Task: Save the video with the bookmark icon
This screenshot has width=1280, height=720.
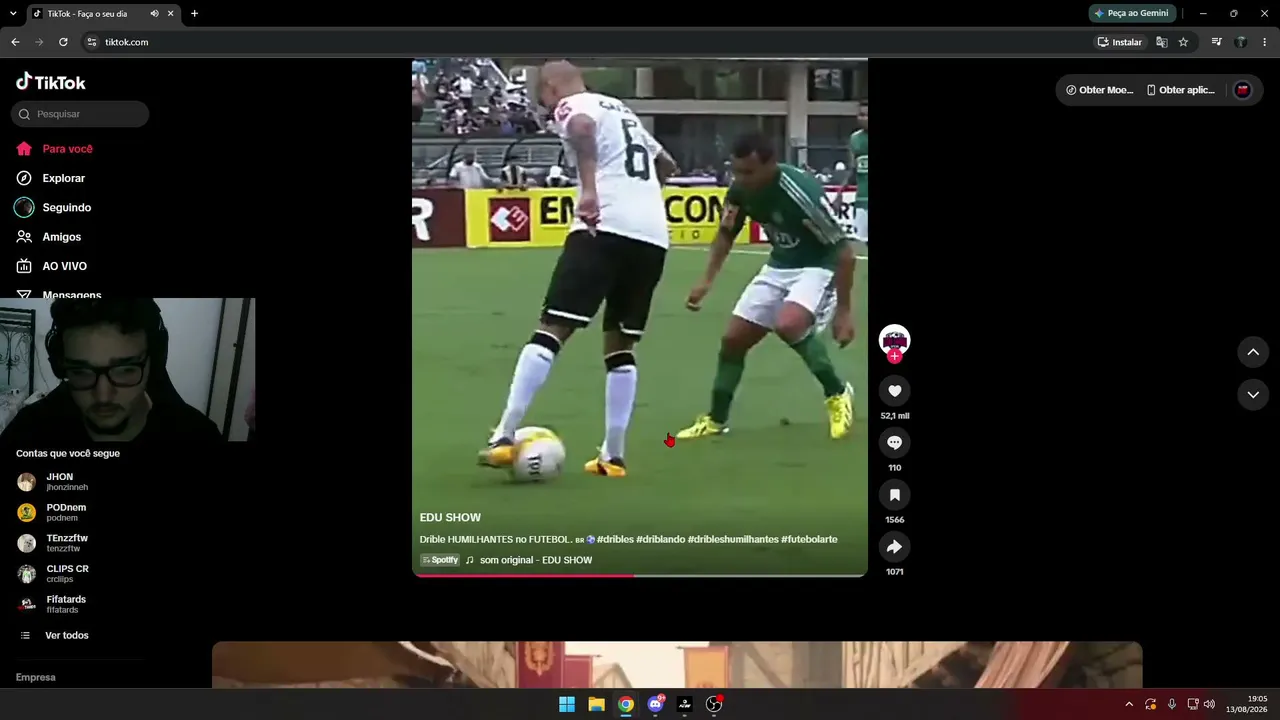Action: (894, 495)
